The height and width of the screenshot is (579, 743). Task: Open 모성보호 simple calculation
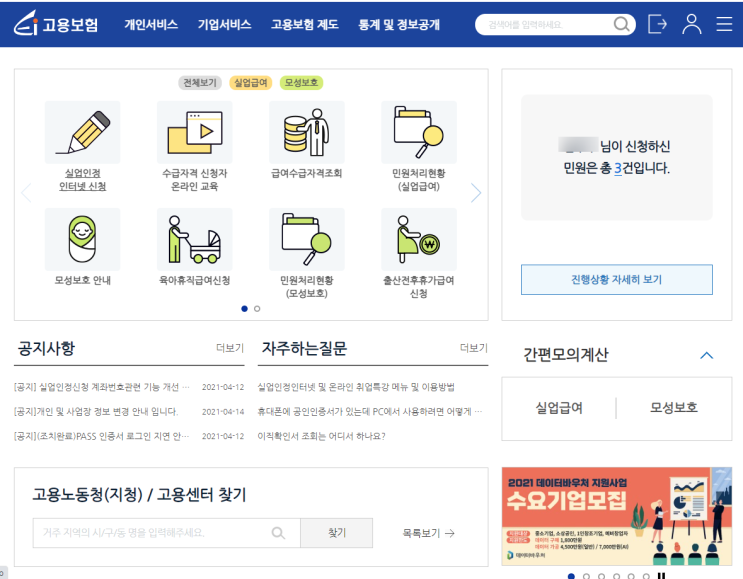(x=674, y=407)
